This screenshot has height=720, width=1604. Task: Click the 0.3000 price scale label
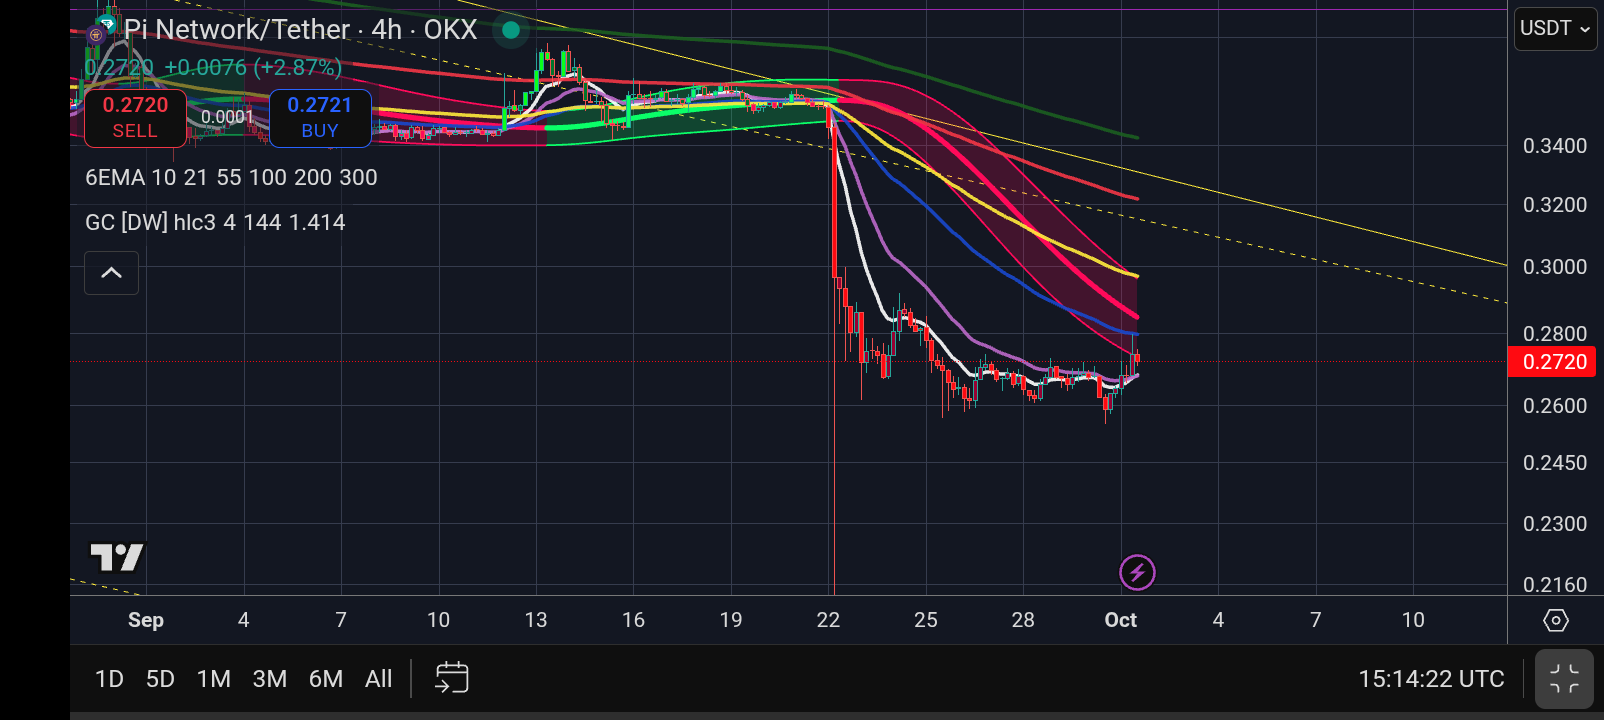(x=1555, y=267)
